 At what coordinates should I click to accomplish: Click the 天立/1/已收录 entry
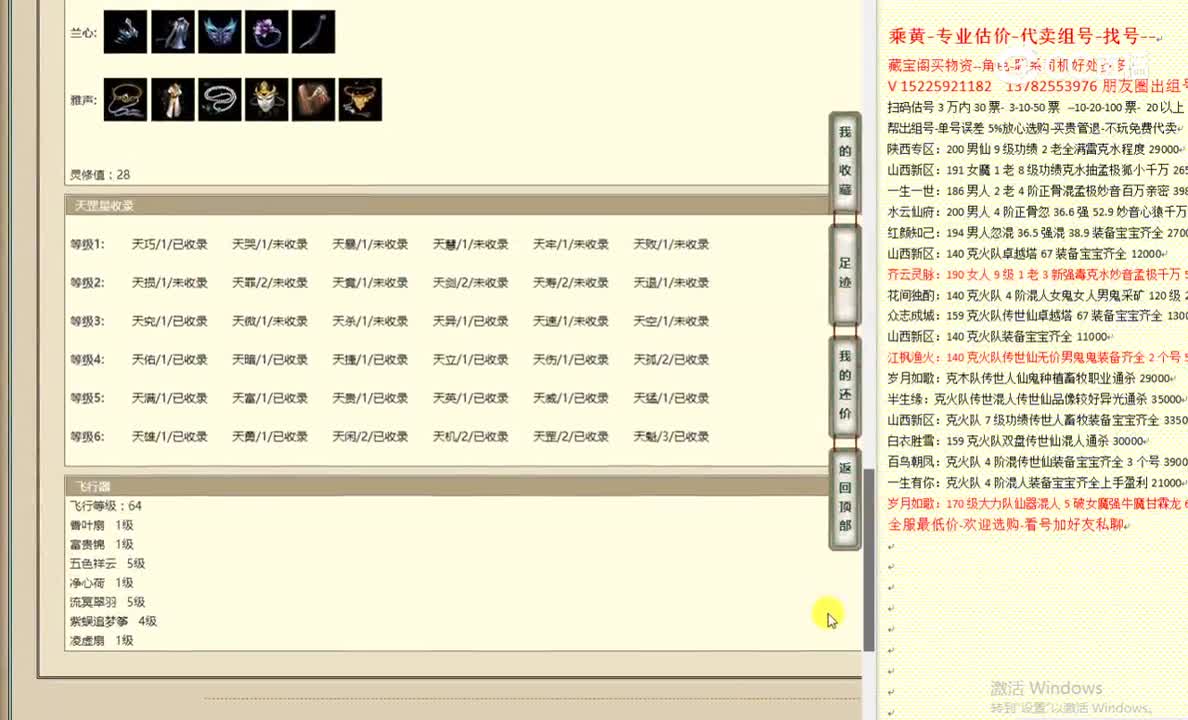point(471,359)
